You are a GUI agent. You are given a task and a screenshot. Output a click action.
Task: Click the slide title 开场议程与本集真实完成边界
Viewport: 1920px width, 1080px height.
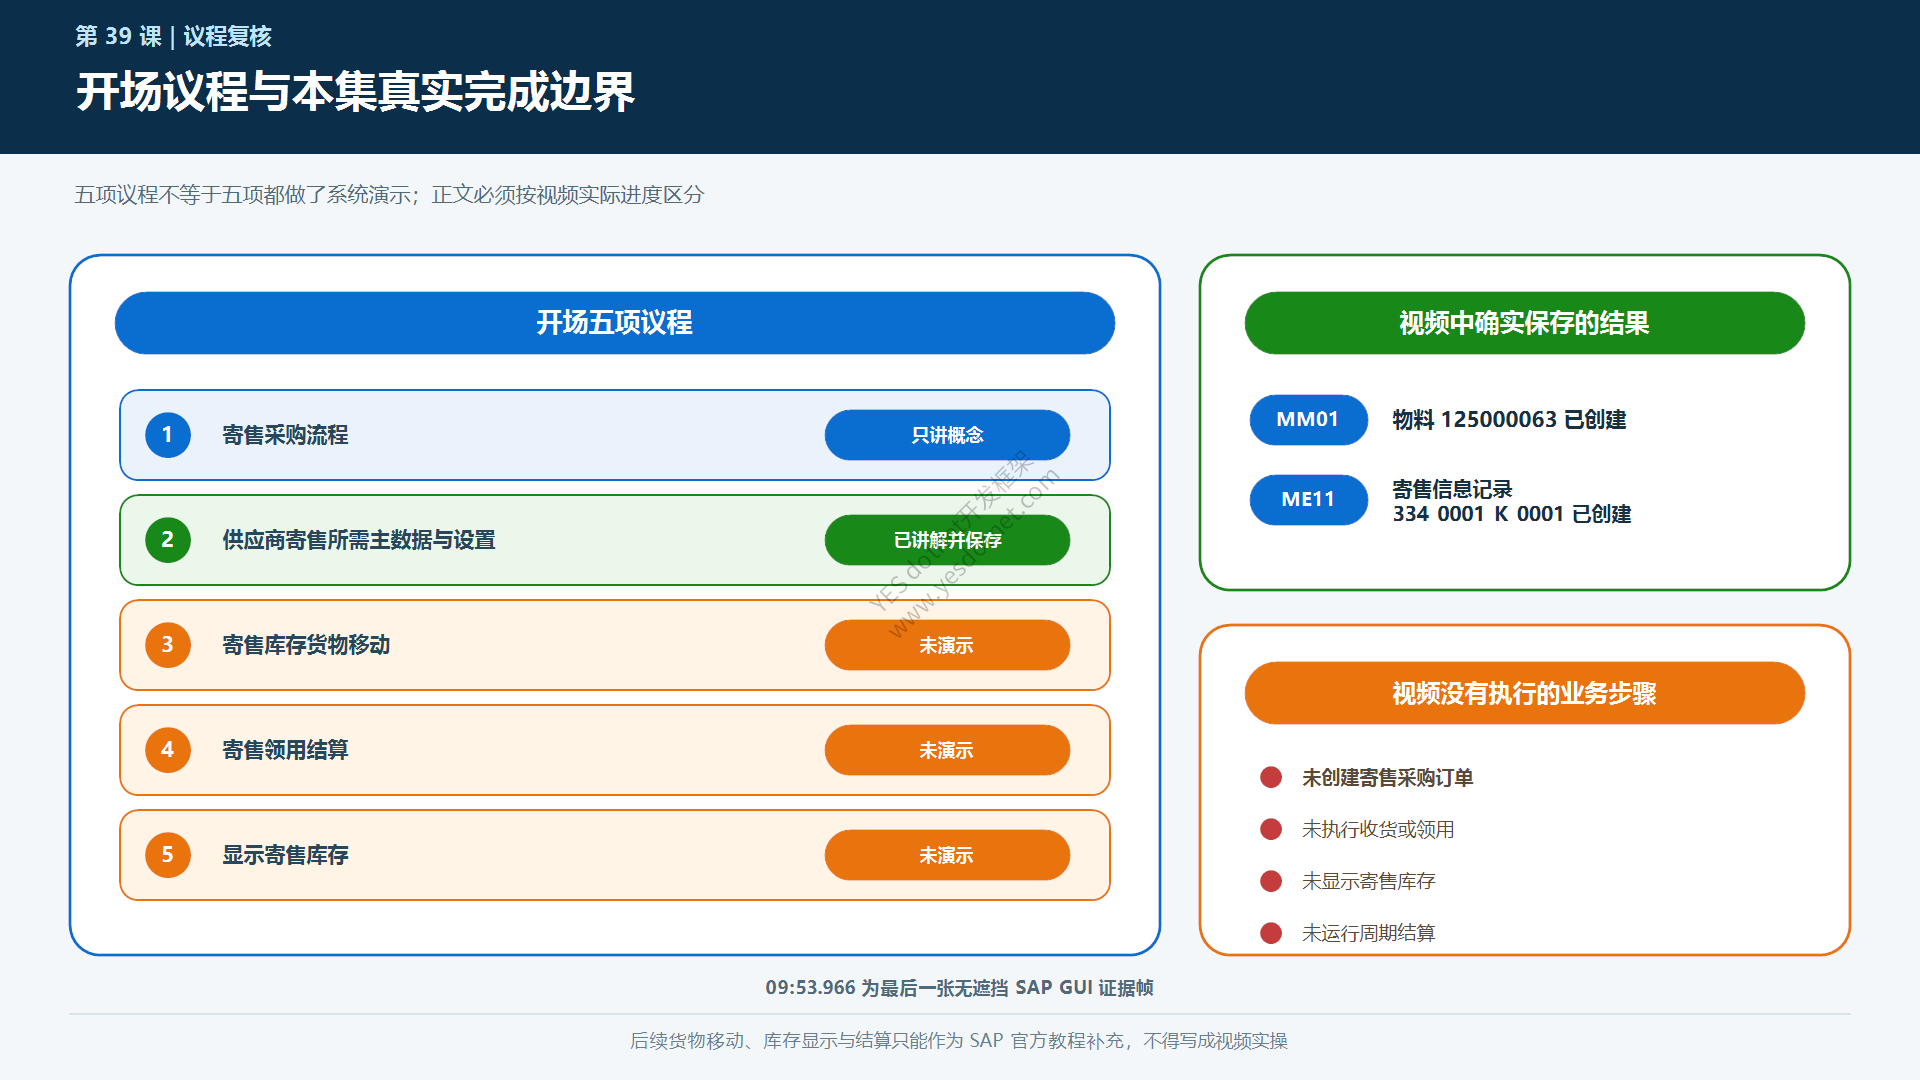click(x=355, y=92)
